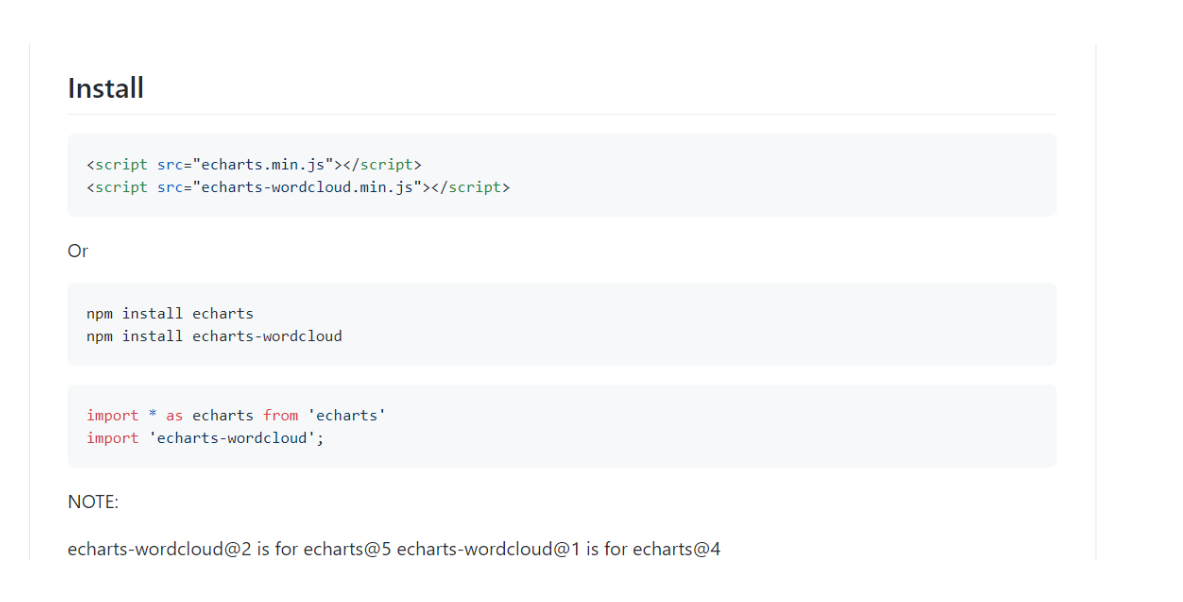
Task: Click the 'Or' text between code blocks
Action: (x=77, y=251)
